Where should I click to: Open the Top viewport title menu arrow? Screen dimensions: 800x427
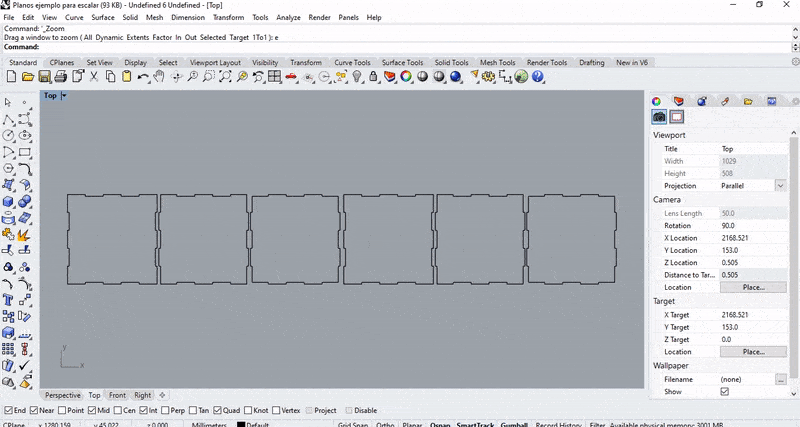(x=64, y=95)
